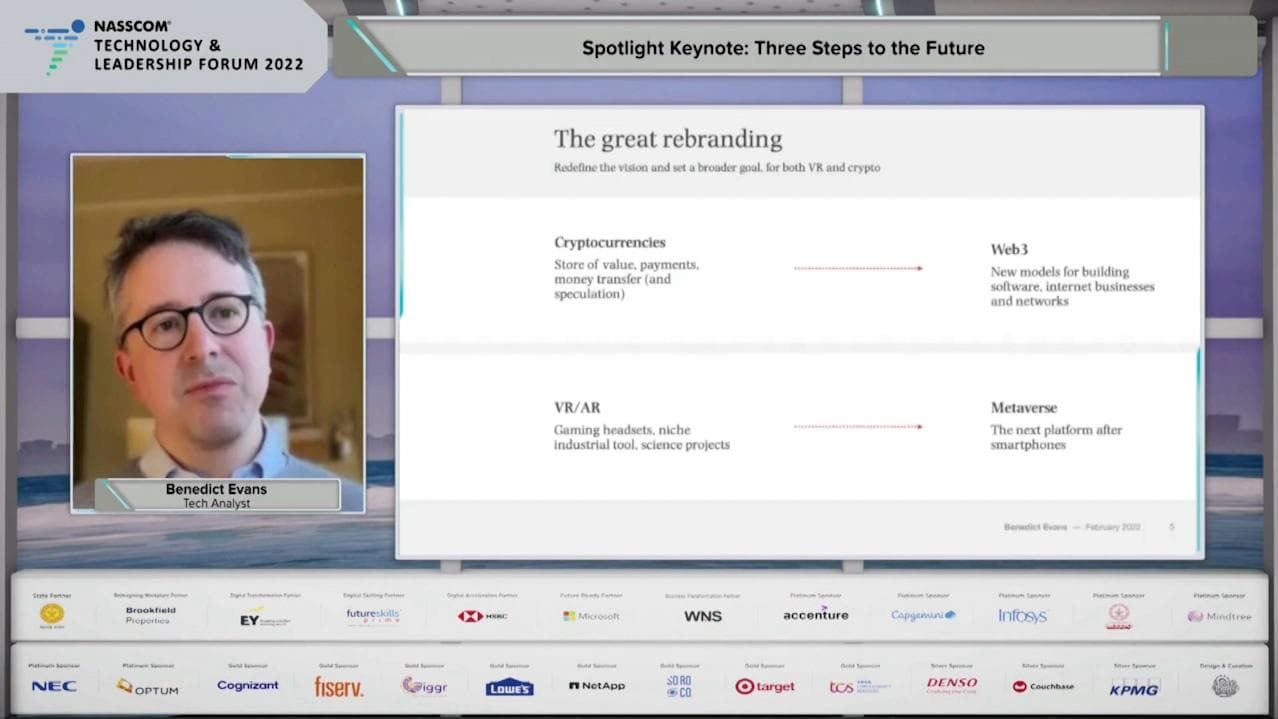Image resolution: width=1278 pixels, height=719 pixels.
Task: Click the Mindtree Platinum Sponsor link
Action: click(x=1221, y=616)
